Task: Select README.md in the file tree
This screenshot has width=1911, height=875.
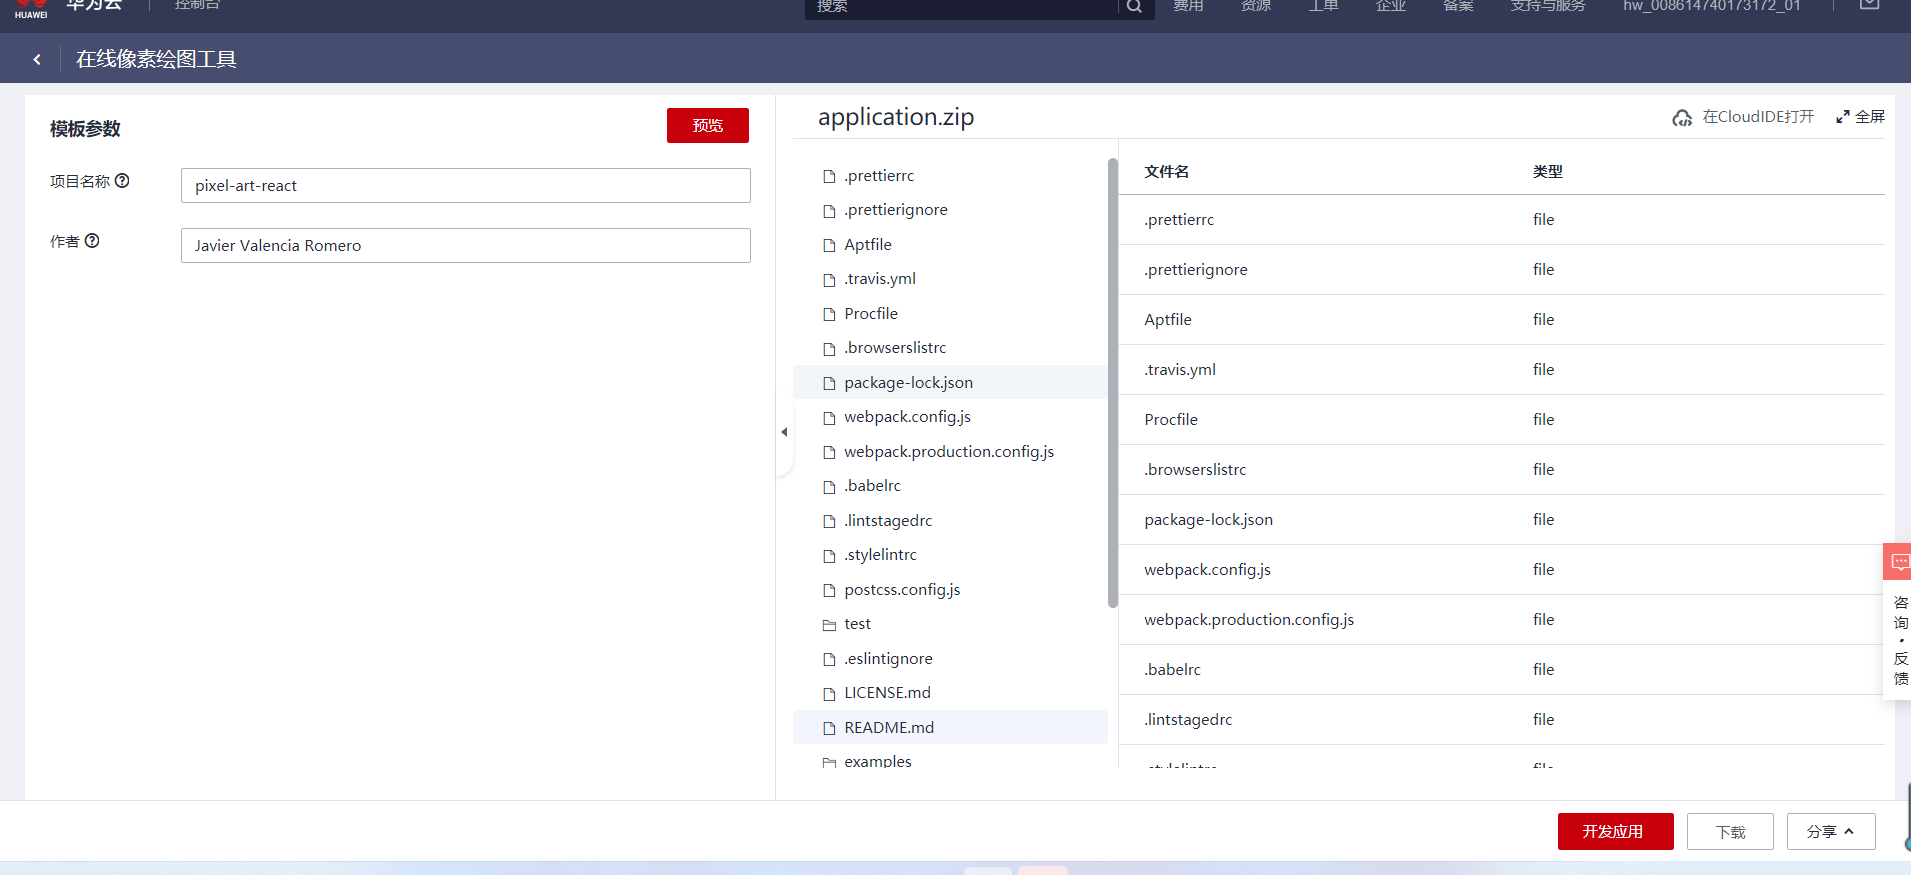Action: pos(950,727)
